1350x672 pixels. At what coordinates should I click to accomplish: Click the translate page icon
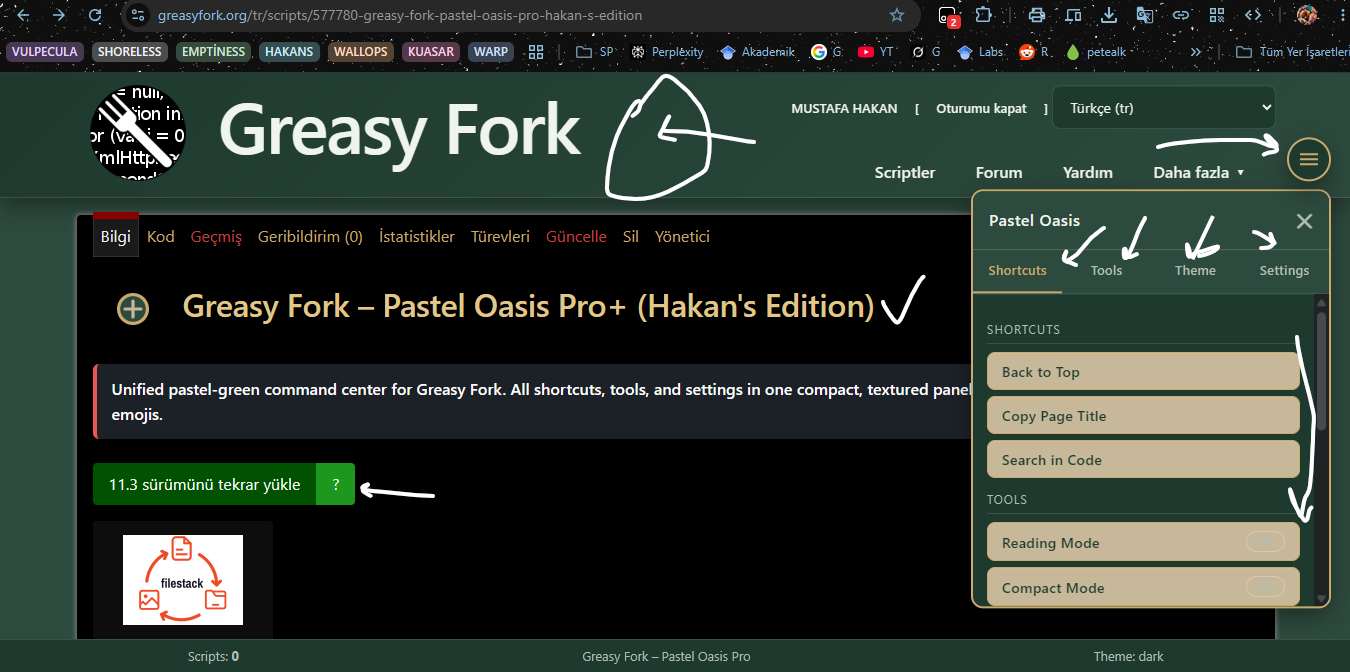tap(1145, 15)
